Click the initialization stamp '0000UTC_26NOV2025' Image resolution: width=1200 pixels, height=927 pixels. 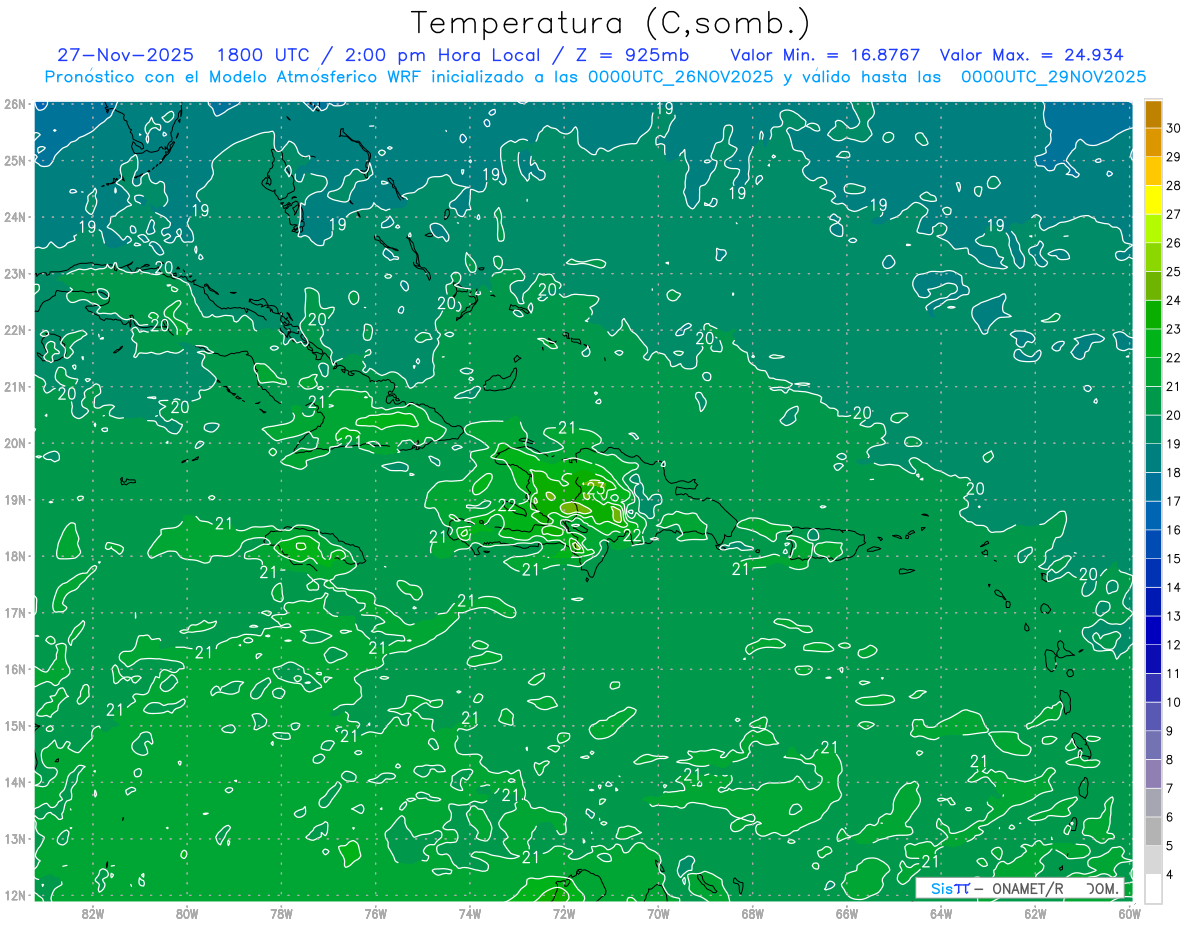click(680, 77)
